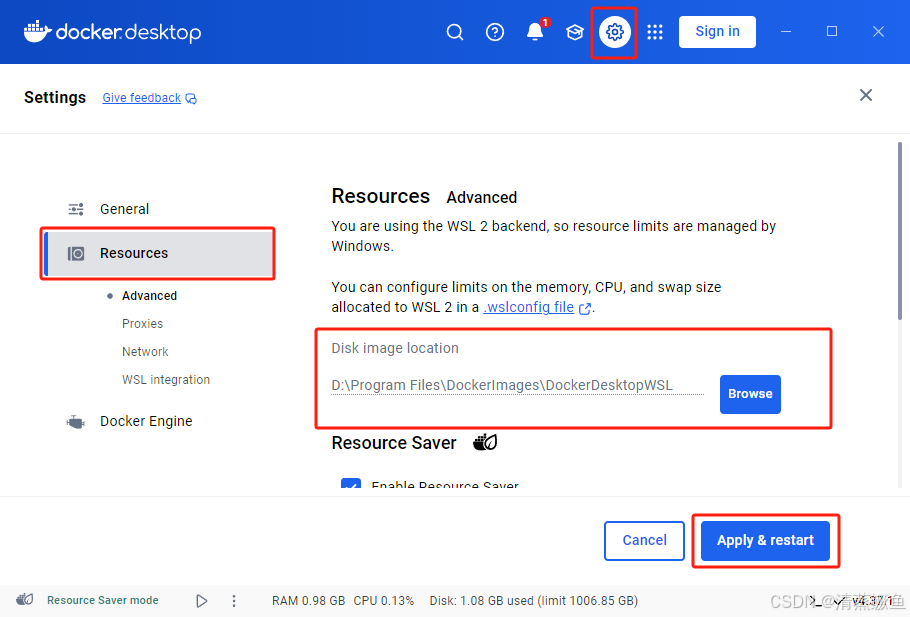Click the Docker Engine whale icon in sidebar
Image resolution: width=910 pixels, height=617 pixels.
[76, 422]
